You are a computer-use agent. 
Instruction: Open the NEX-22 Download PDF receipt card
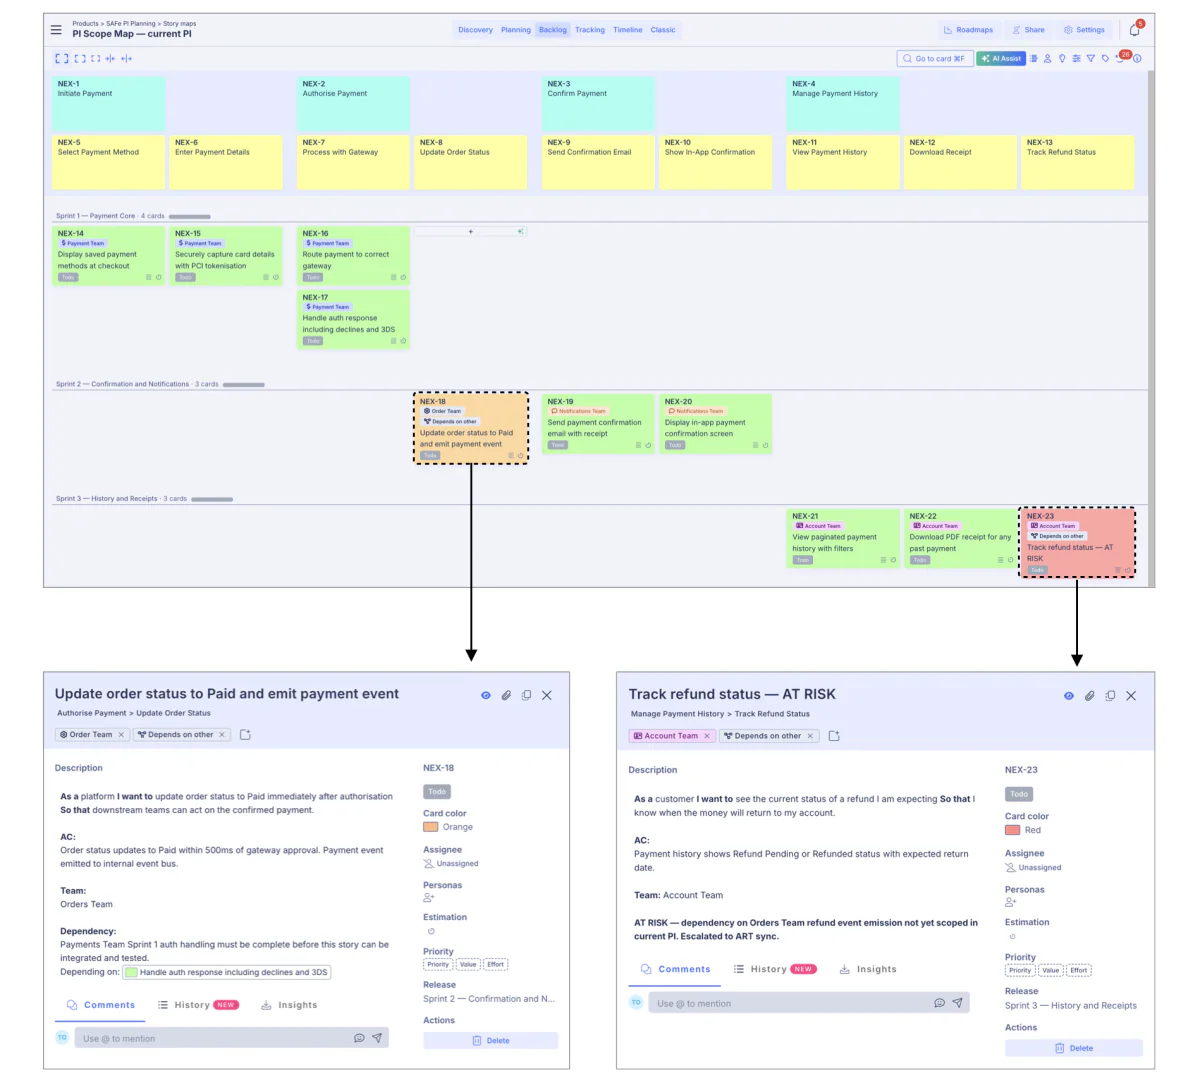pyautogui.click(x=960, y=538)
